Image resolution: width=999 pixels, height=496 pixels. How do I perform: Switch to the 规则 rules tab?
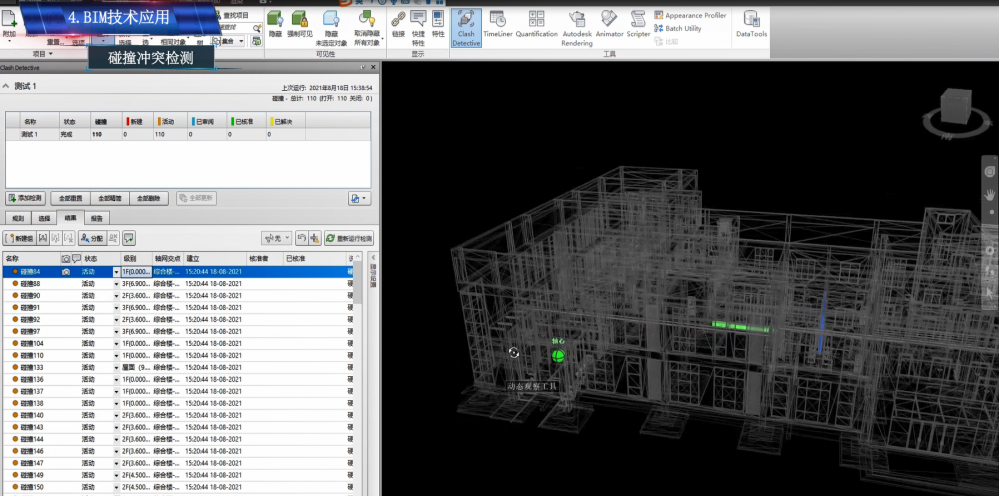click(x=17, y=217)
